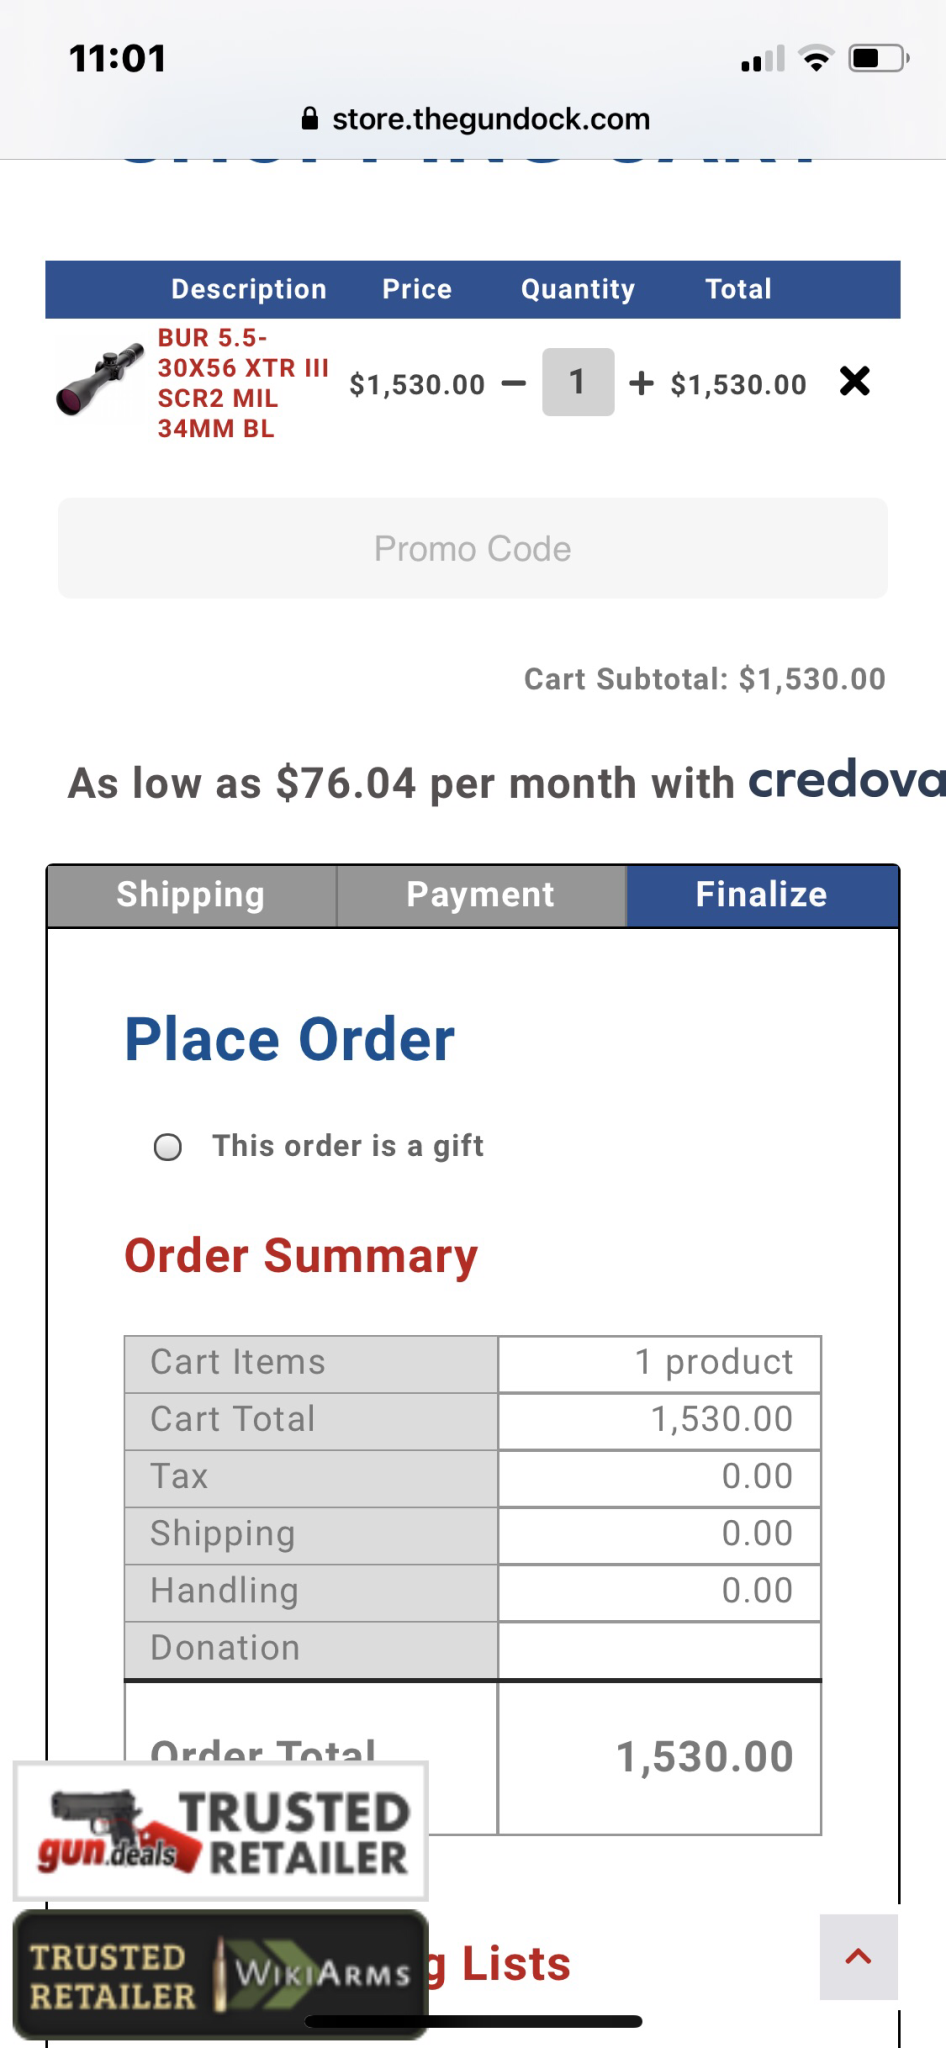946x2048 pixels.
Task: Switch to the Payment tab
Action: point(481,895)
